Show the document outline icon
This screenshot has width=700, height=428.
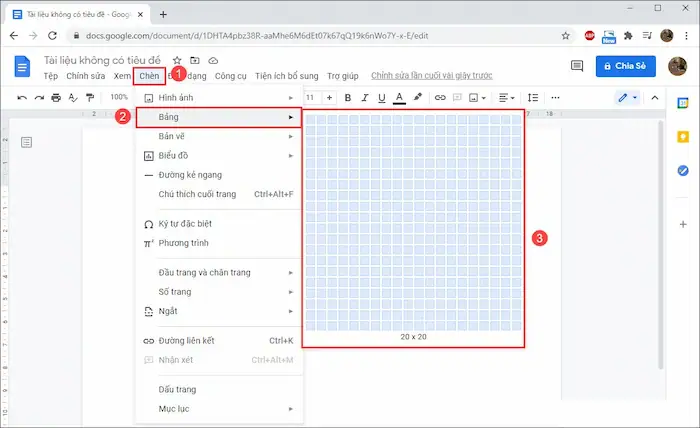point(26,143)
